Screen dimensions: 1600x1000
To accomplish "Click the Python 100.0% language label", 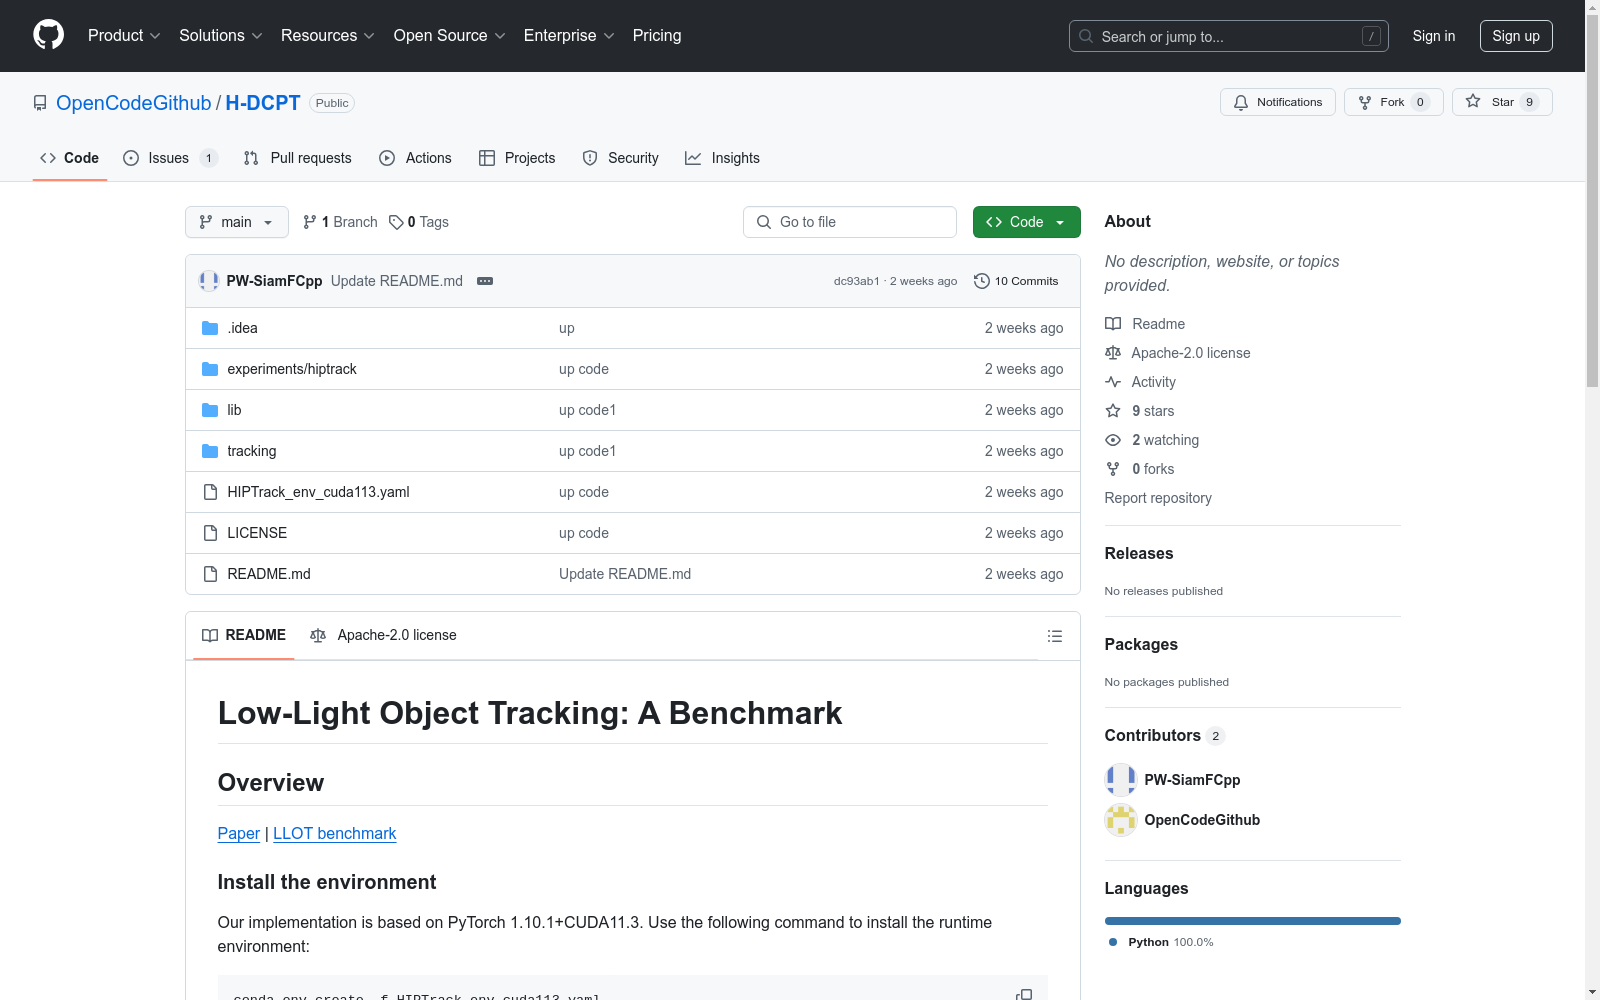I will tap(1161, 942).
